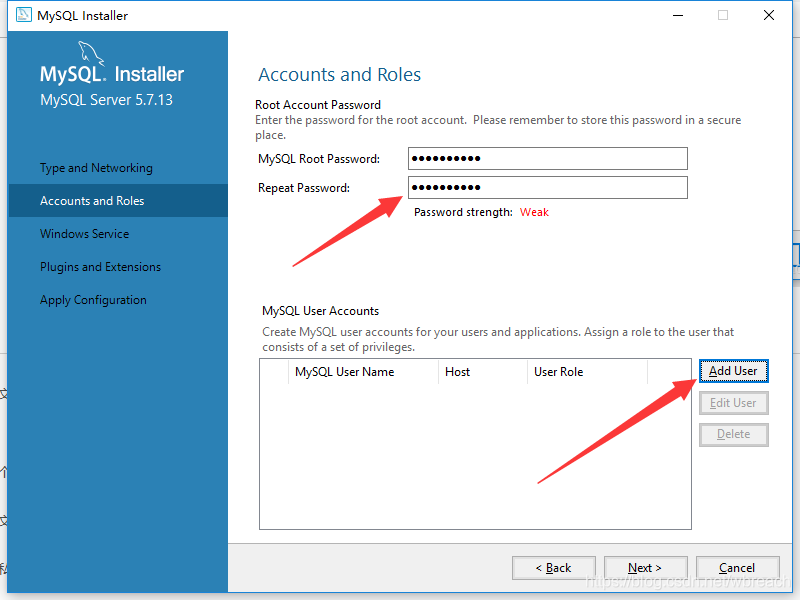The image size is (800, 600).
Task: Click the Weak password strength text
Action: (534, 212)
